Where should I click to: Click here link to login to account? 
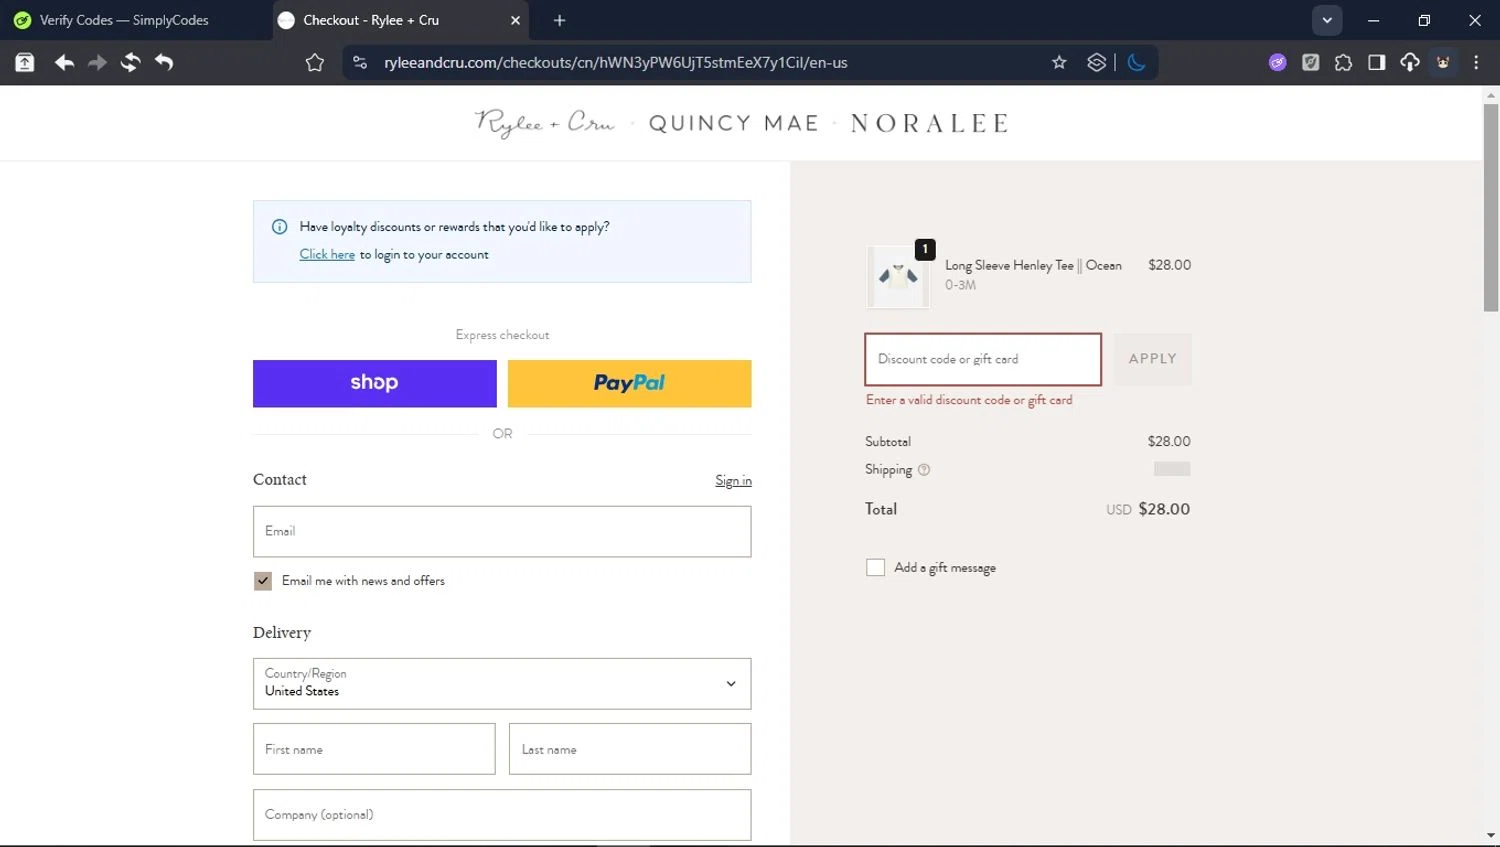pos(327,255)
